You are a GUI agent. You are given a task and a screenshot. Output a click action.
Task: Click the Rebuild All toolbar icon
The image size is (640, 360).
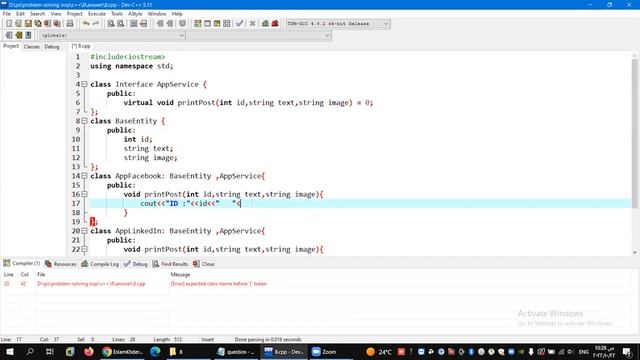(227, 24)
